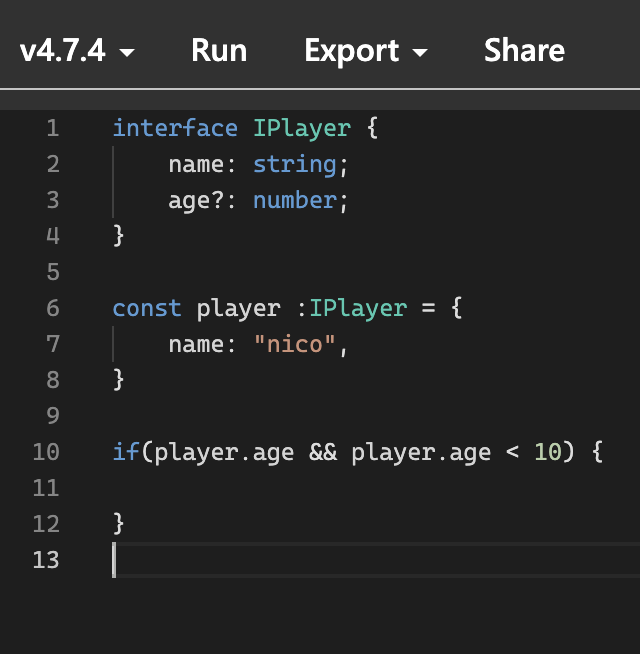Image resolution: width=640 pixels, height=654 pixels.
Task: Click 'IPlayer' in the interface declaration
Action: point(302,128)
